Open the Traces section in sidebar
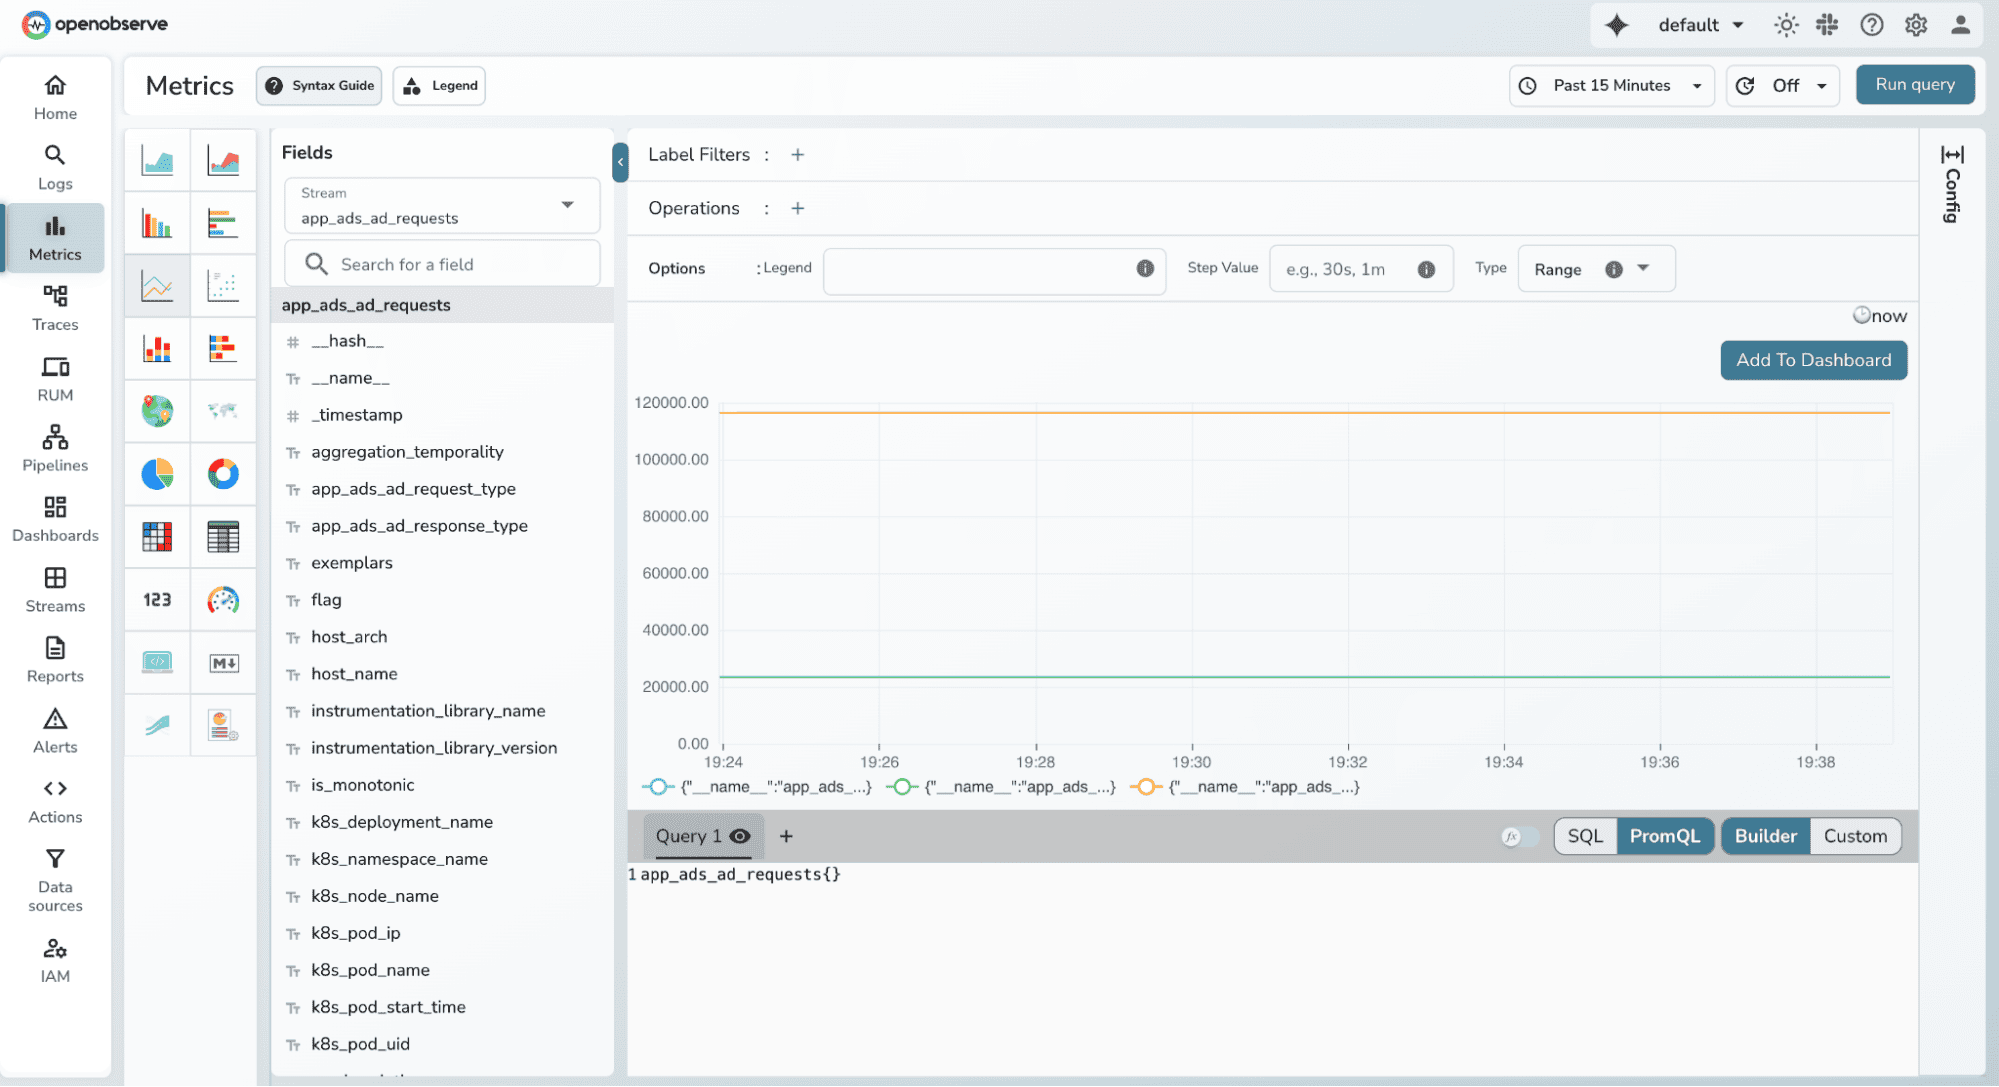 [55, 307]
